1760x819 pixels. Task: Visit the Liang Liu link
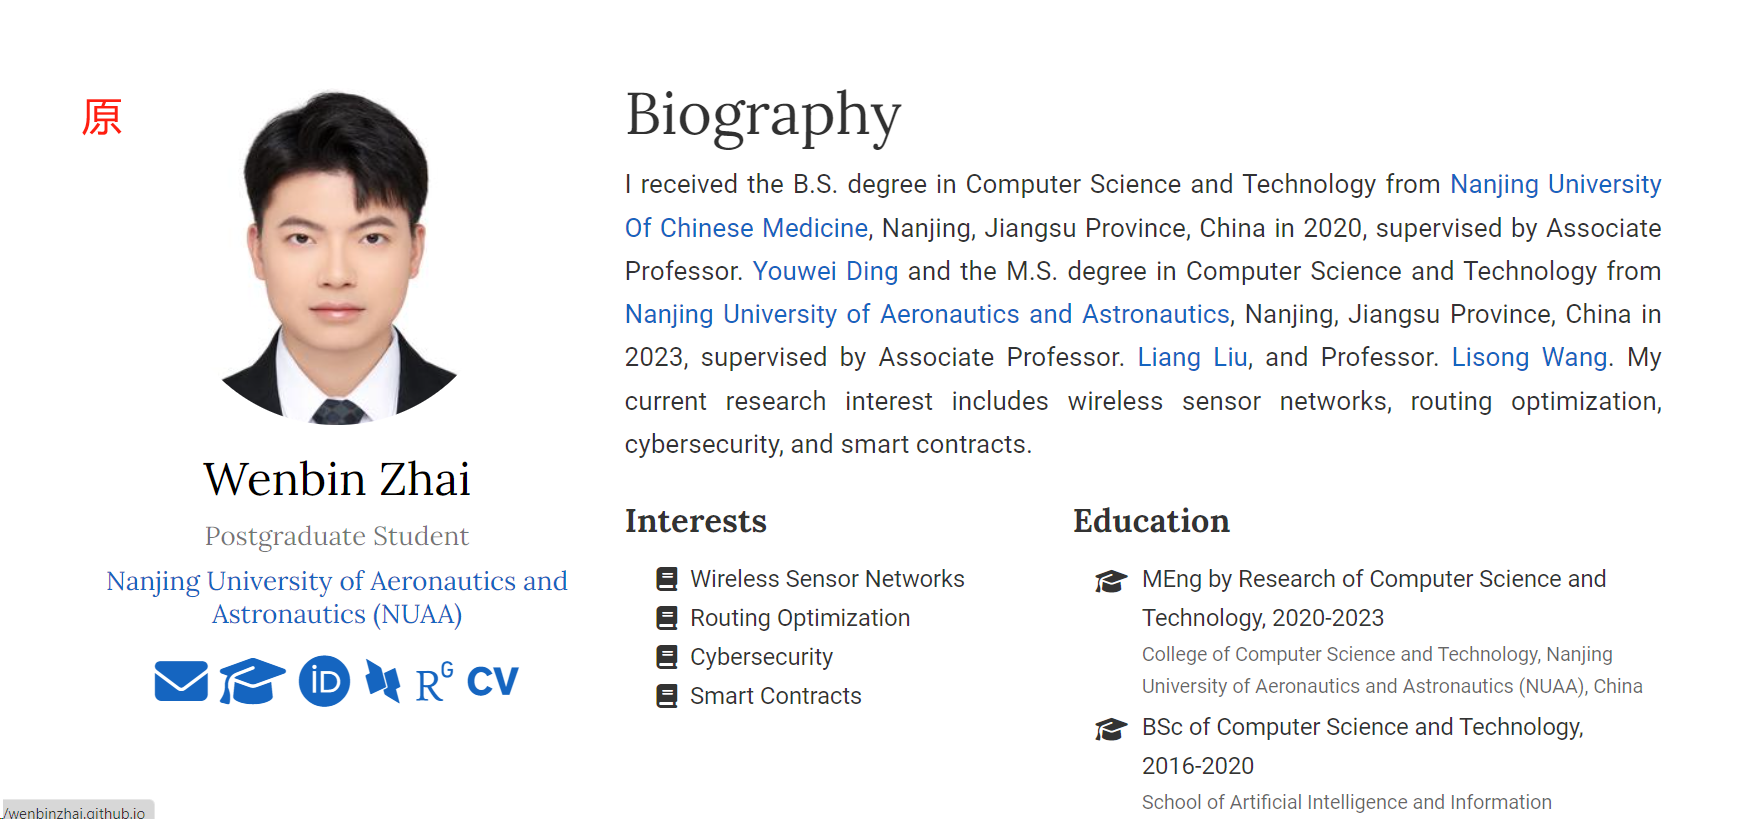[1192, 357]
